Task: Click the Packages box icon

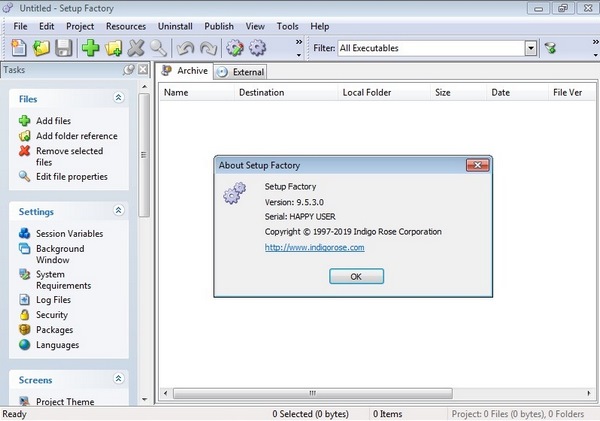Action: point(24,330)
